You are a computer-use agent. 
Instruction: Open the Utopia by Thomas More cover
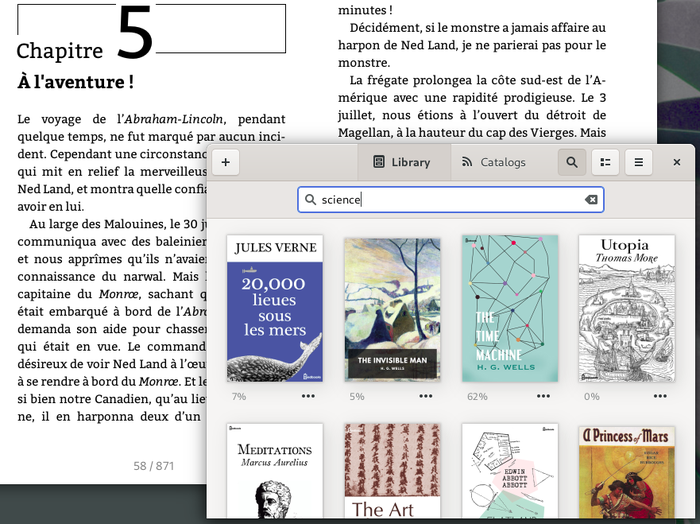coord(627,308)
